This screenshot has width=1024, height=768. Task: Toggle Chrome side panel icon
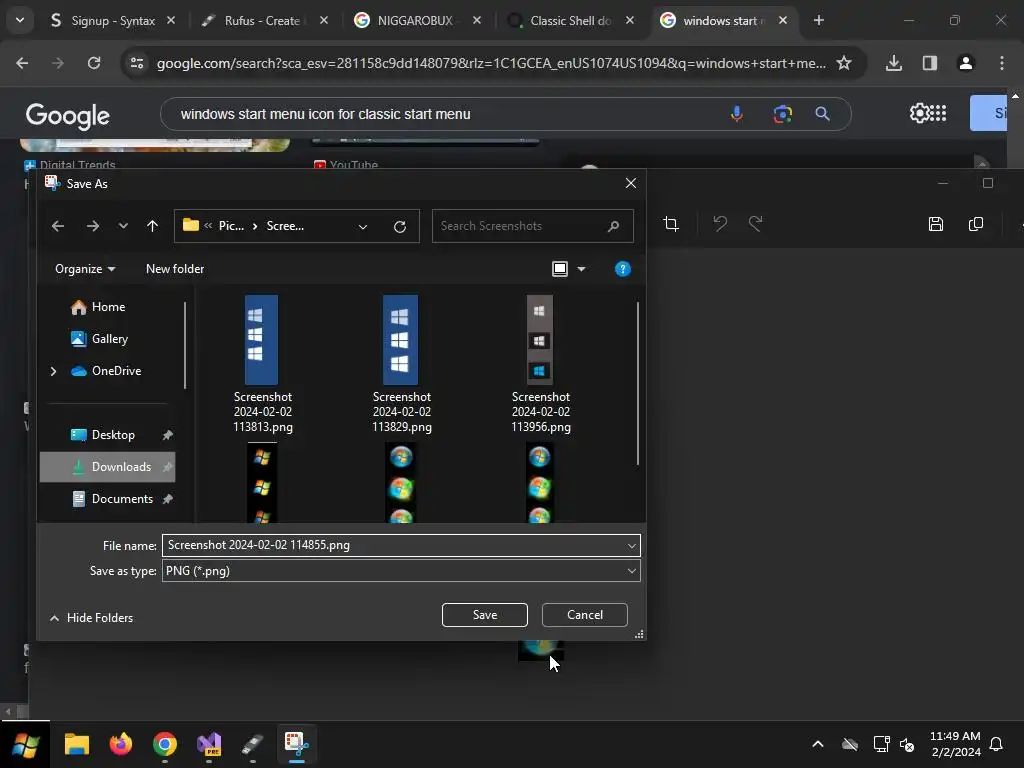pos(930,63)
